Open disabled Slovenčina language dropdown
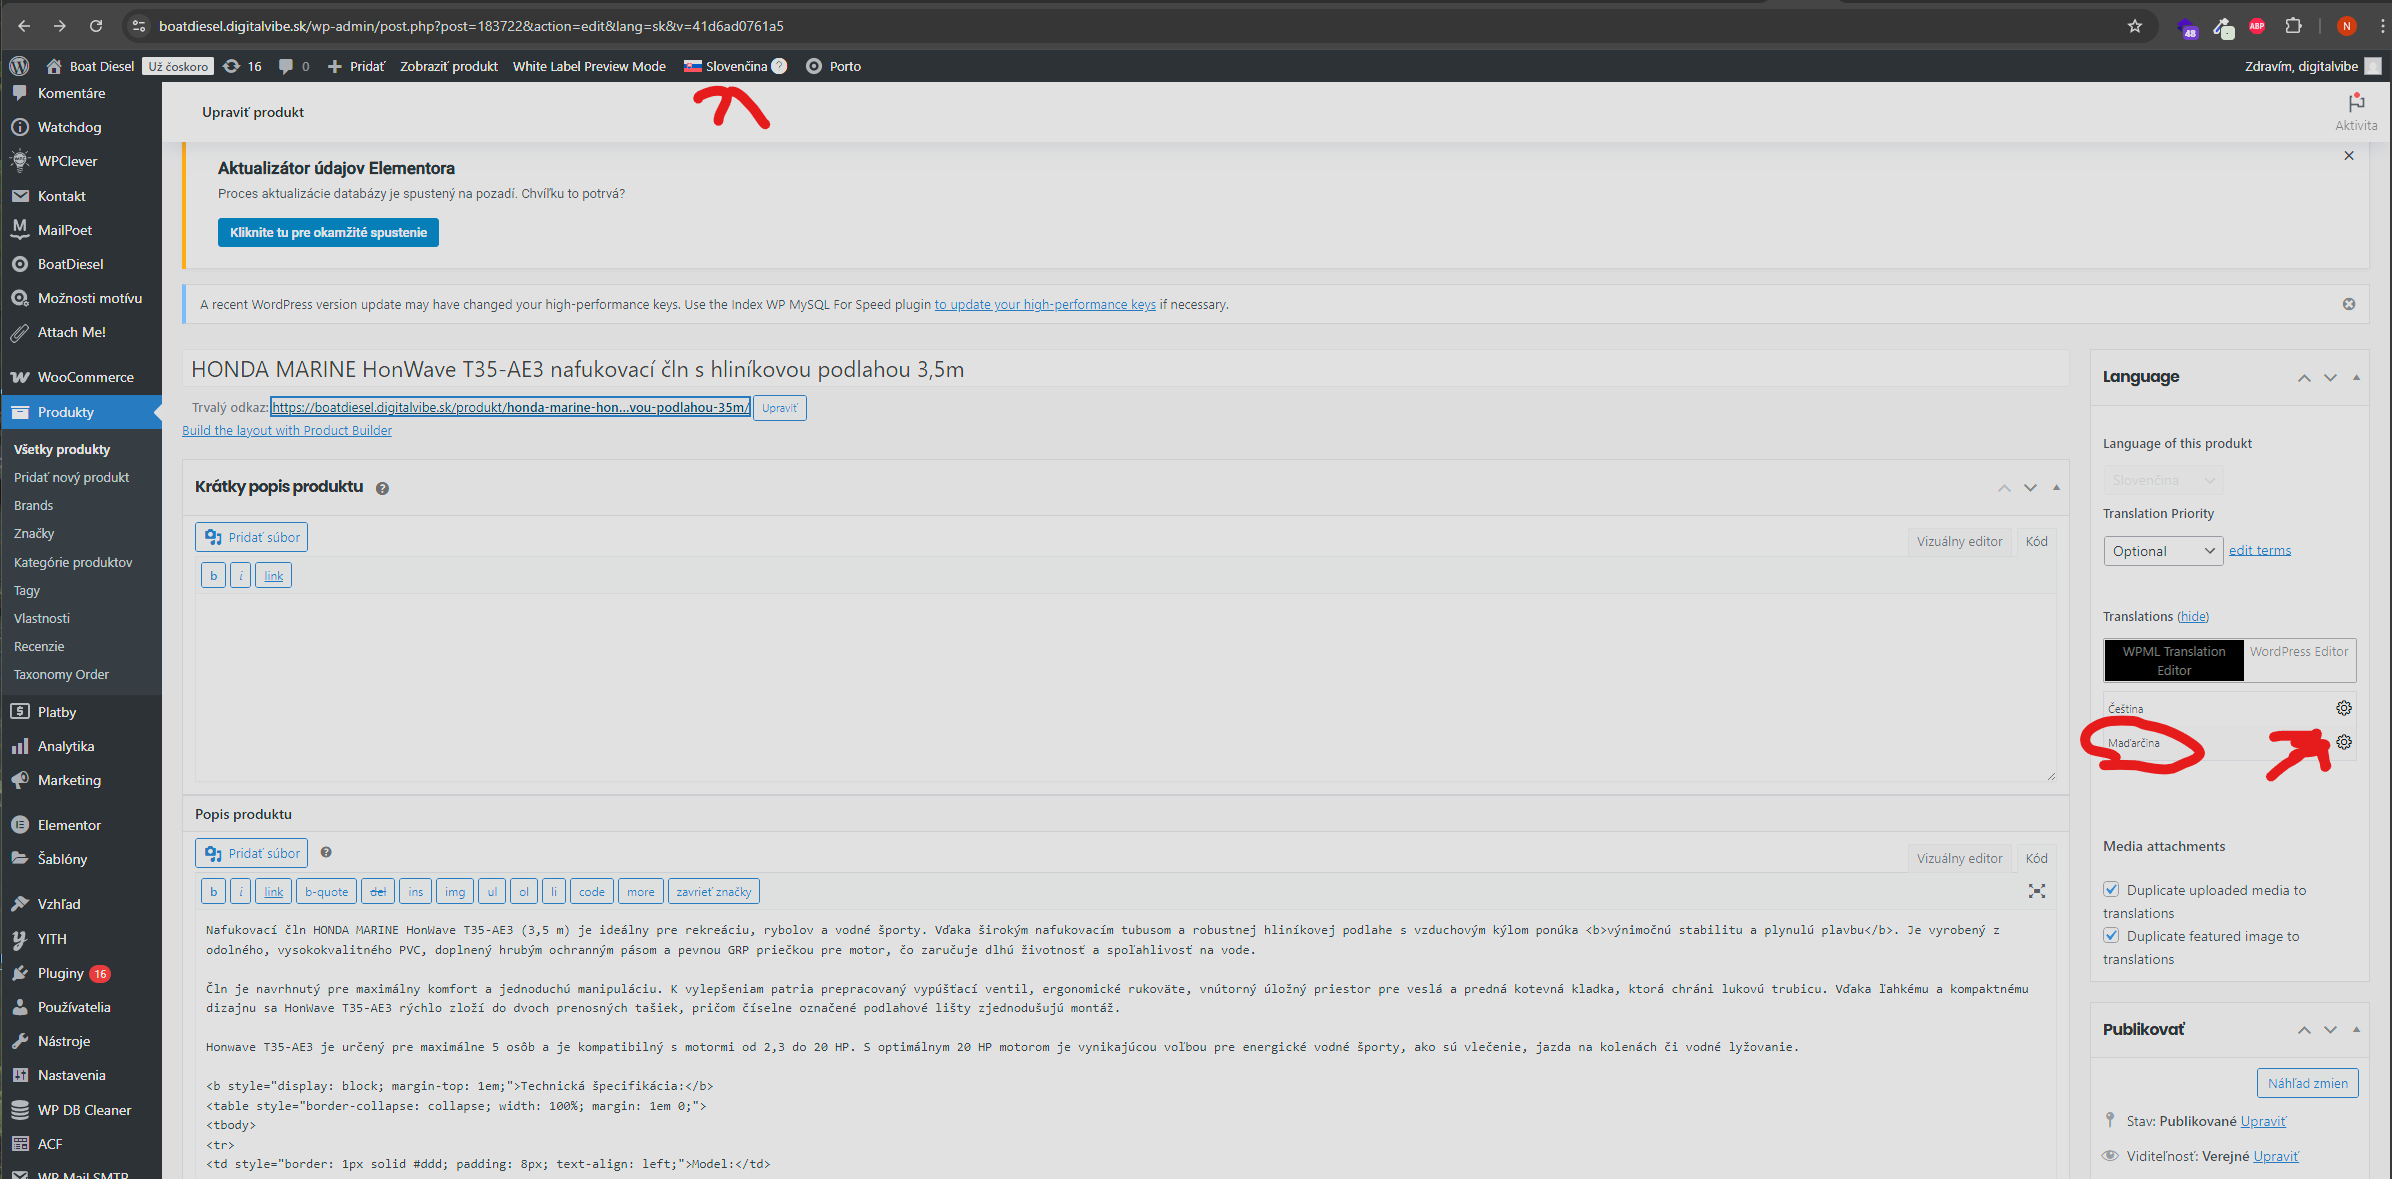2392x1179 pixels. click(x=2163, y=480)
